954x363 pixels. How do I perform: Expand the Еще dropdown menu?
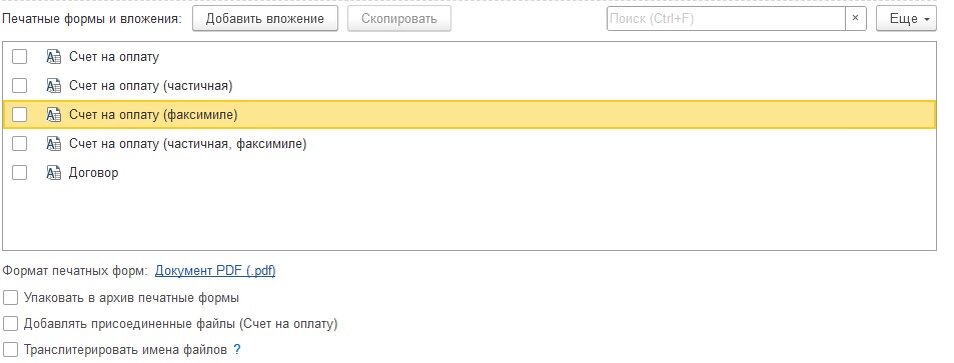pos(905,19)
